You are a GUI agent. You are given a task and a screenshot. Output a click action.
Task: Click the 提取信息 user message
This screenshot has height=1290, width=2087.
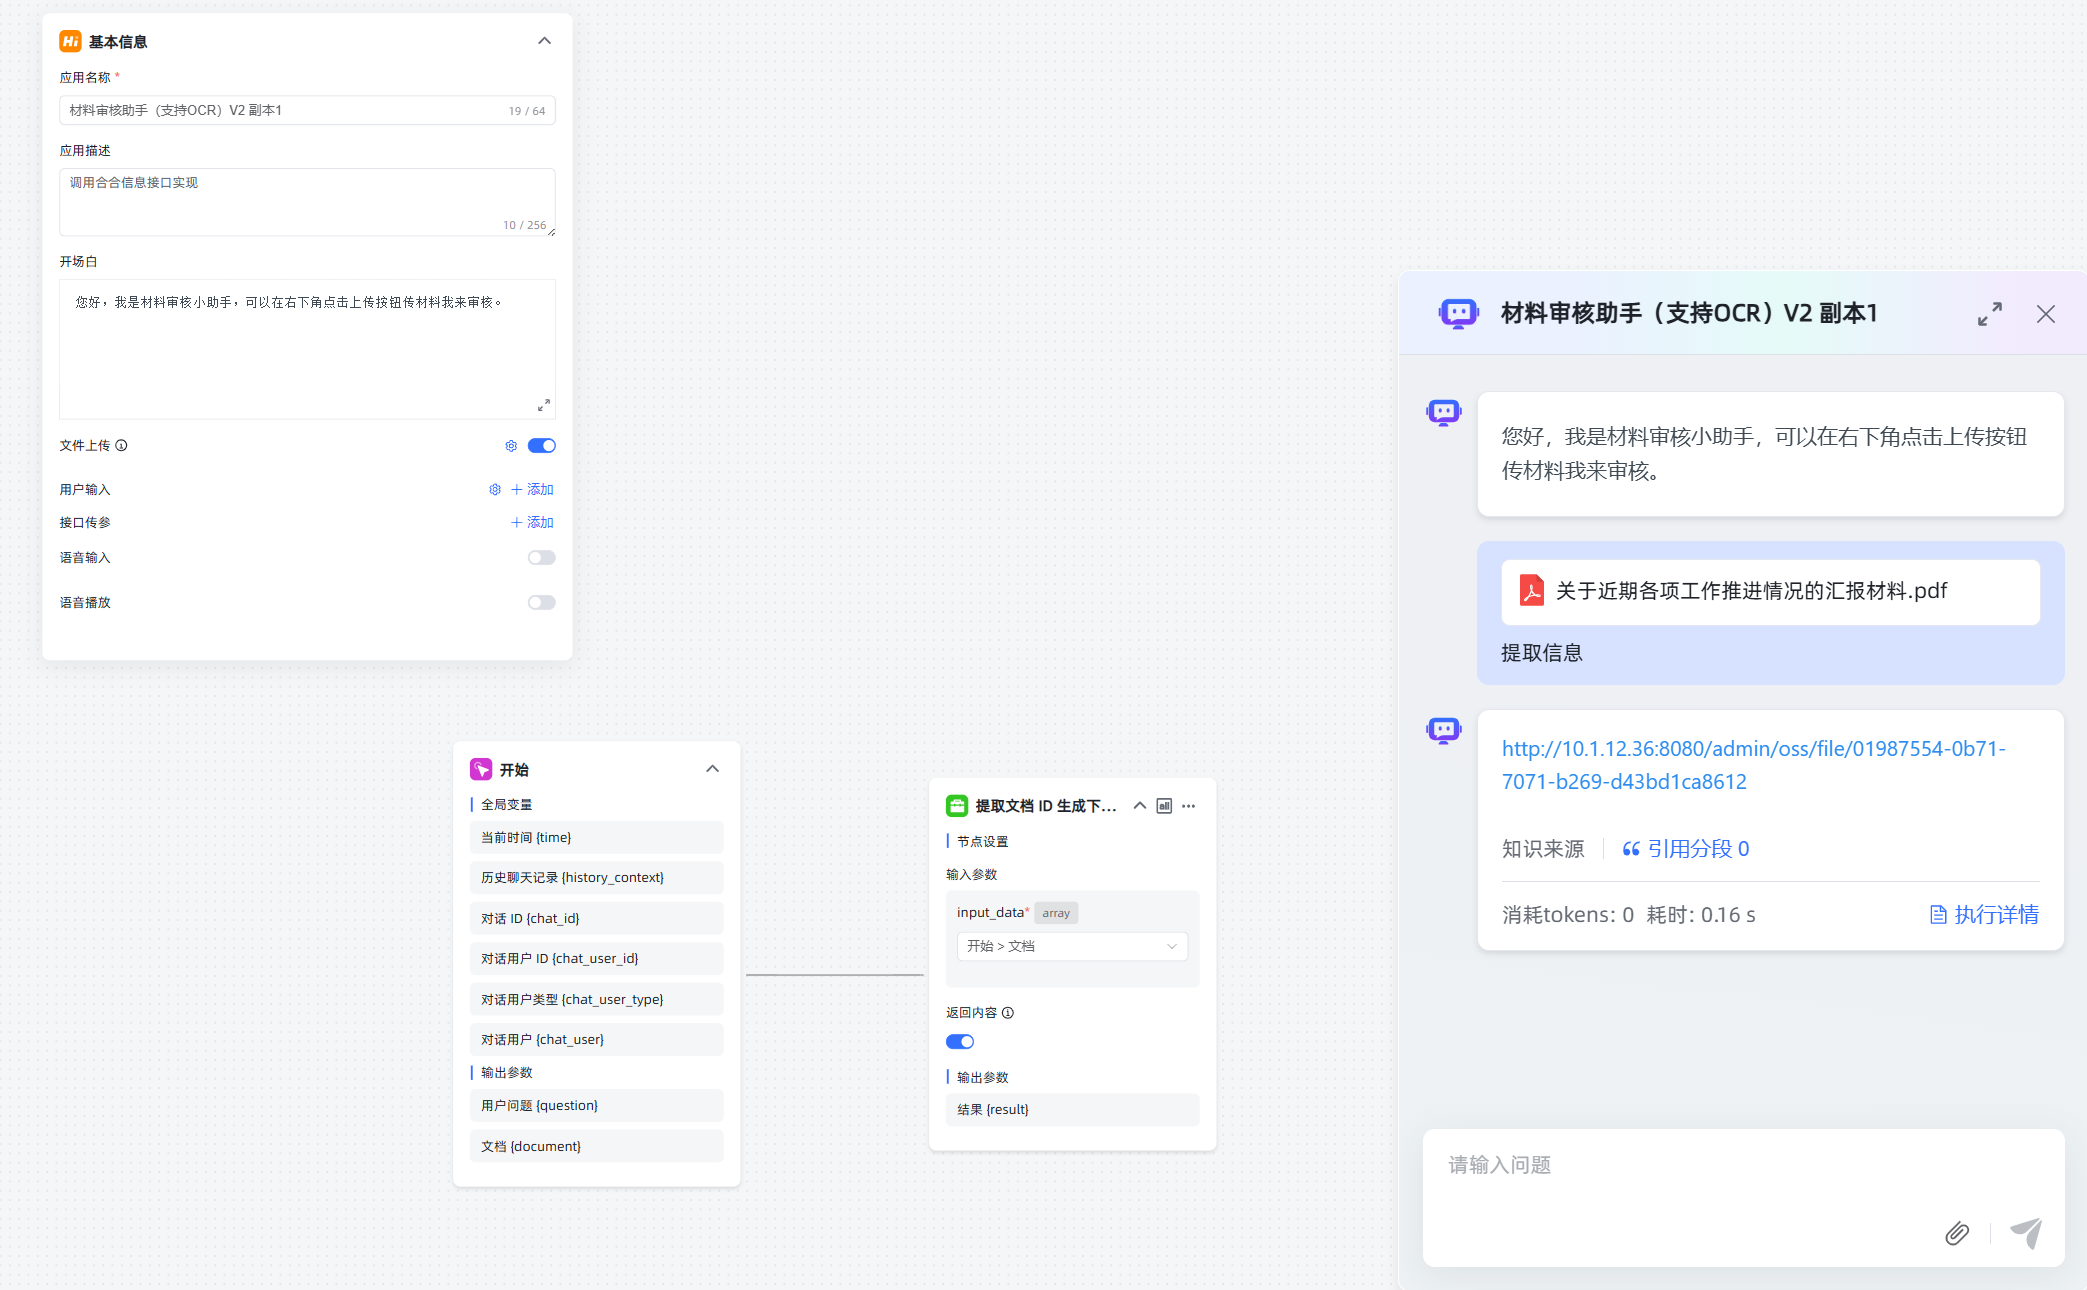pos(1542,653)
